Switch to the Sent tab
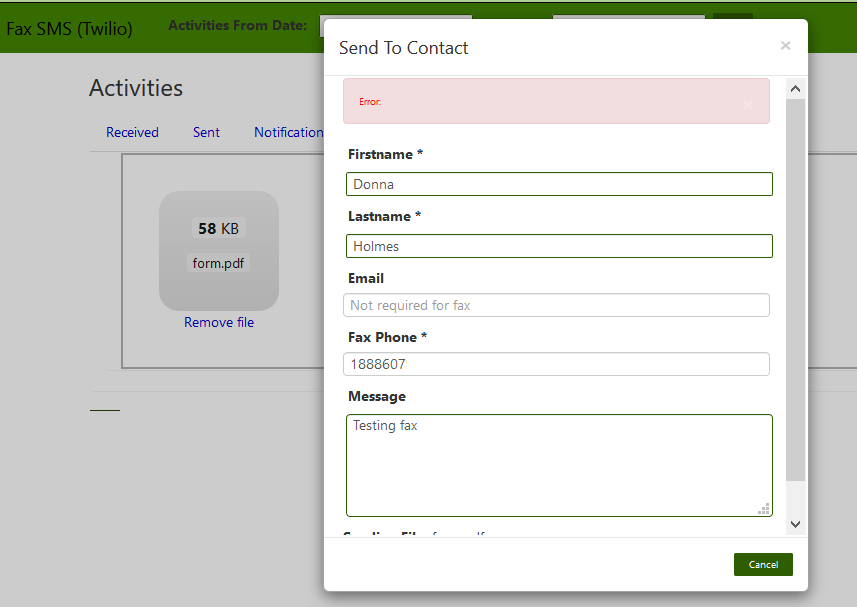The image size is (857, 607). tap(206, 132)
